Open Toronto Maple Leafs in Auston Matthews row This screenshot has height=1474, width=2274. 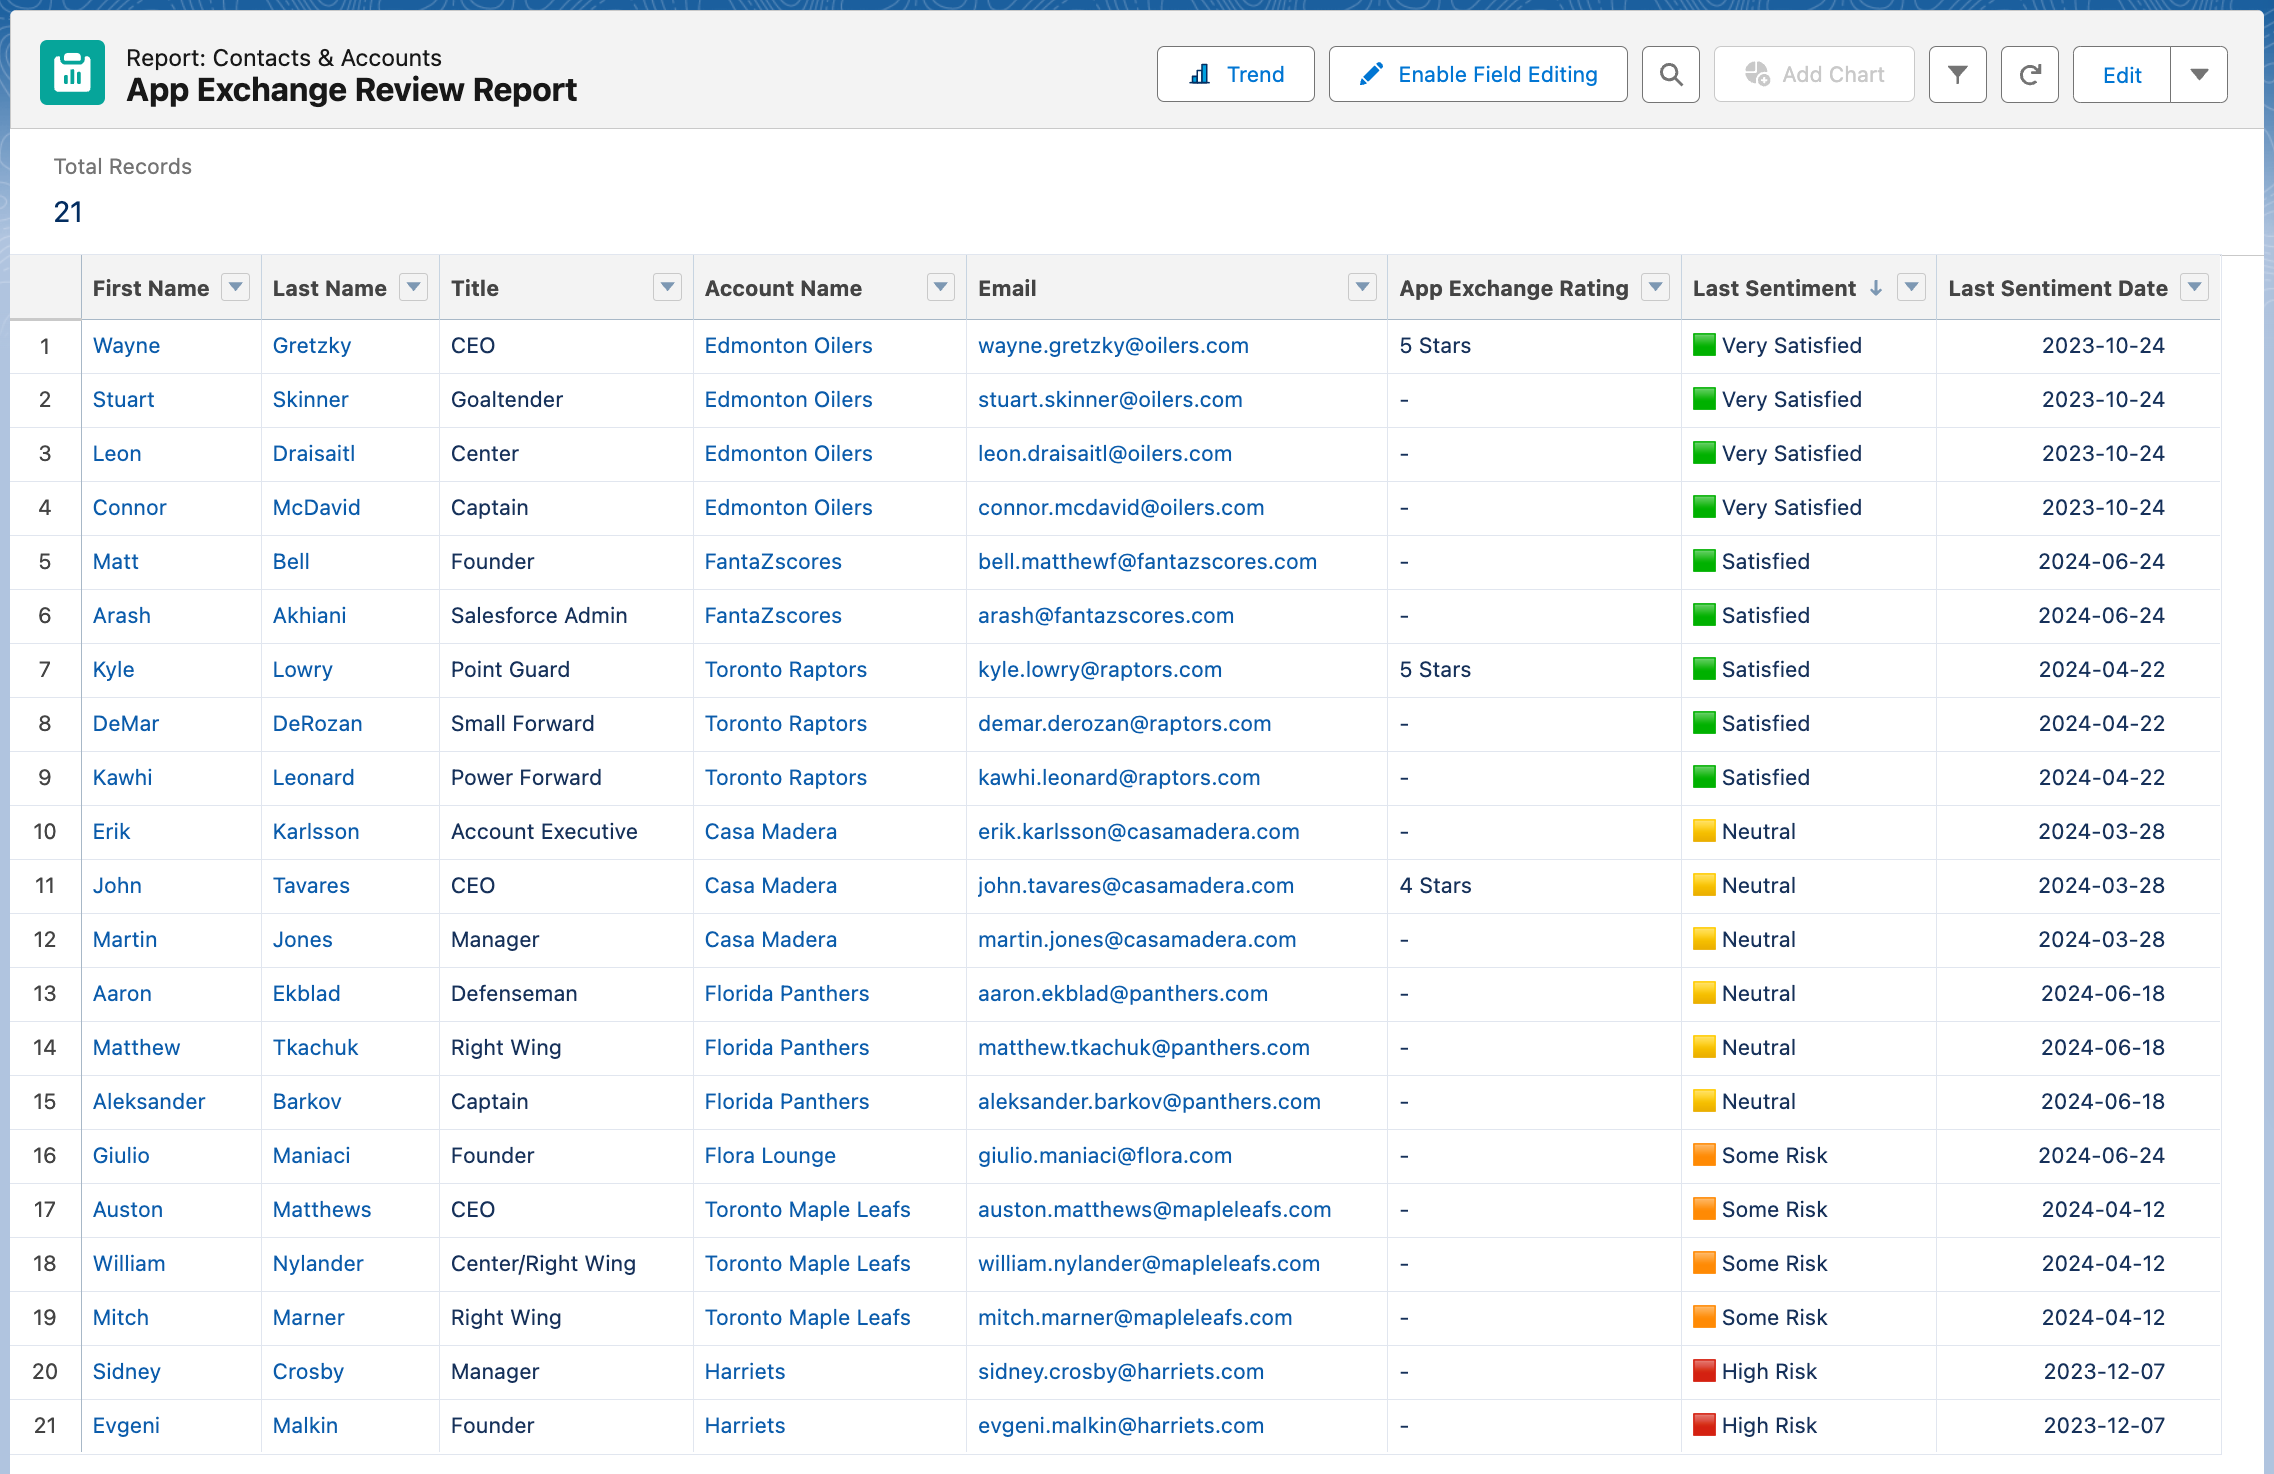[x=808, y=1209]
